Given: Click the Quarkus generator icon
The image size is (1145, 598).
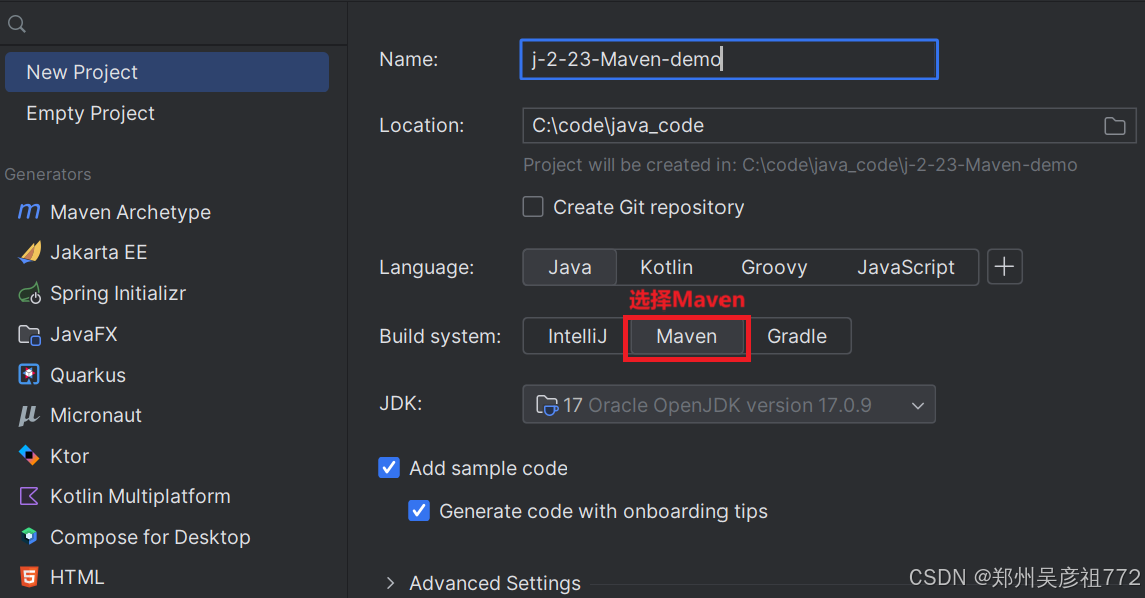Looking at the screenshot, I should click(28, 375).
